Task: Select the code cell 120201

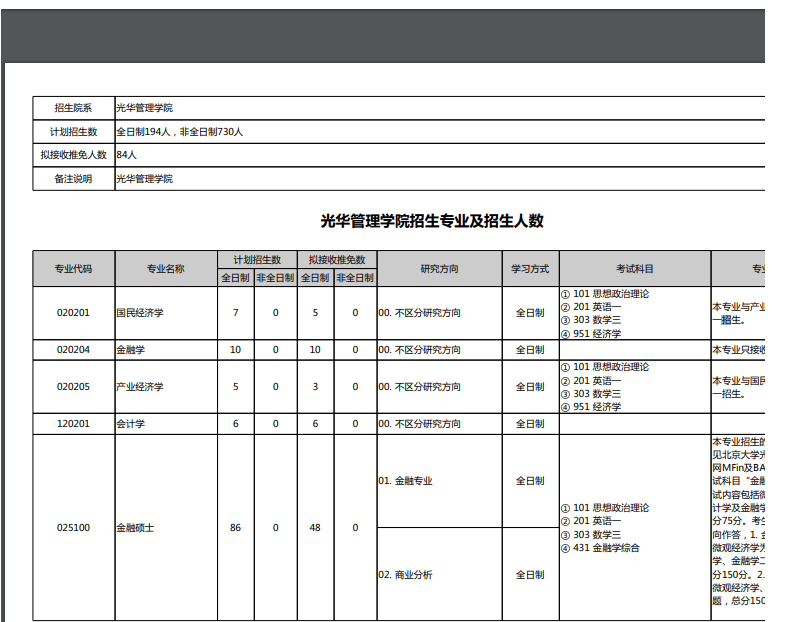Action: click(74, 423)
